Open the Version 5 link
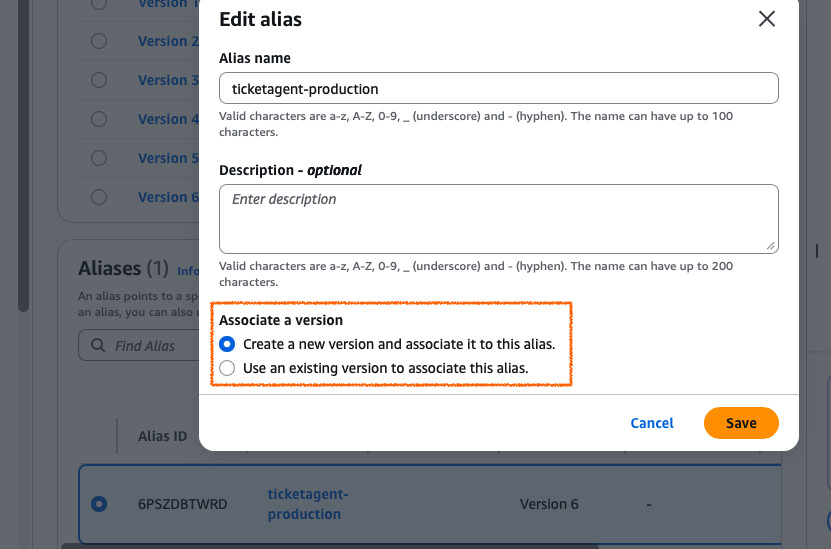The image size is (831, 549). tap(163, 158)
